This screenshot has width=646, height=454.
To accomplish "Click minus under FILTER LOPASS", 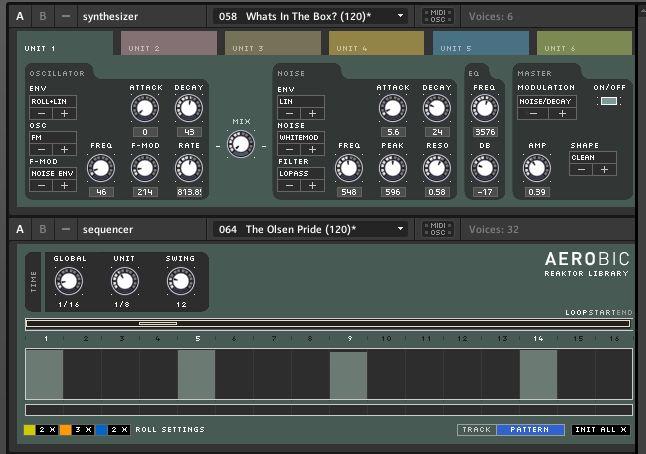I will (x=289, y=185).
